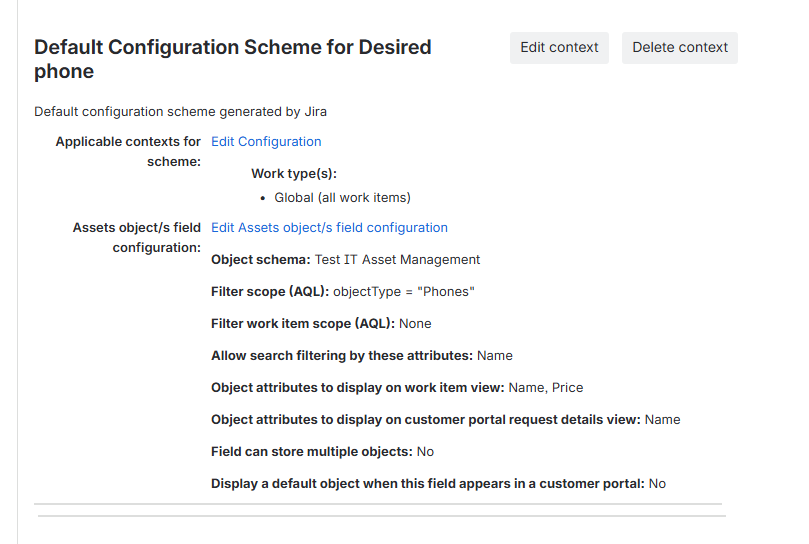Click the 'Applicable contexts for scheme:' label
The width and height of the screenshot is (809, 544).
coord(128,151)
